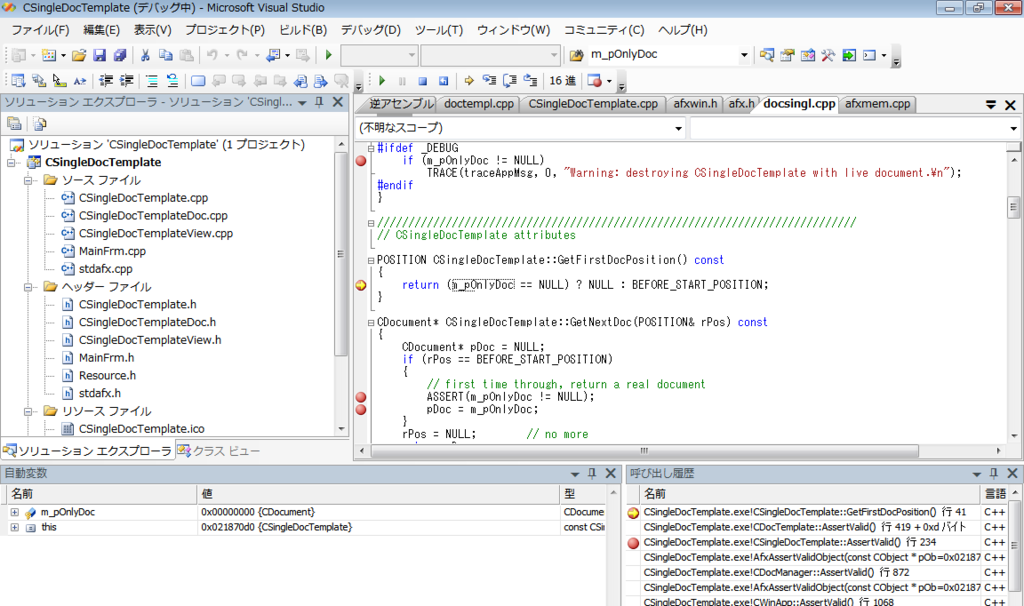Image resolution: width=1024 pixels, height=606 pixels.
Task: Collapse the ヘッダー ファイル folder
Action: (28, 287)
